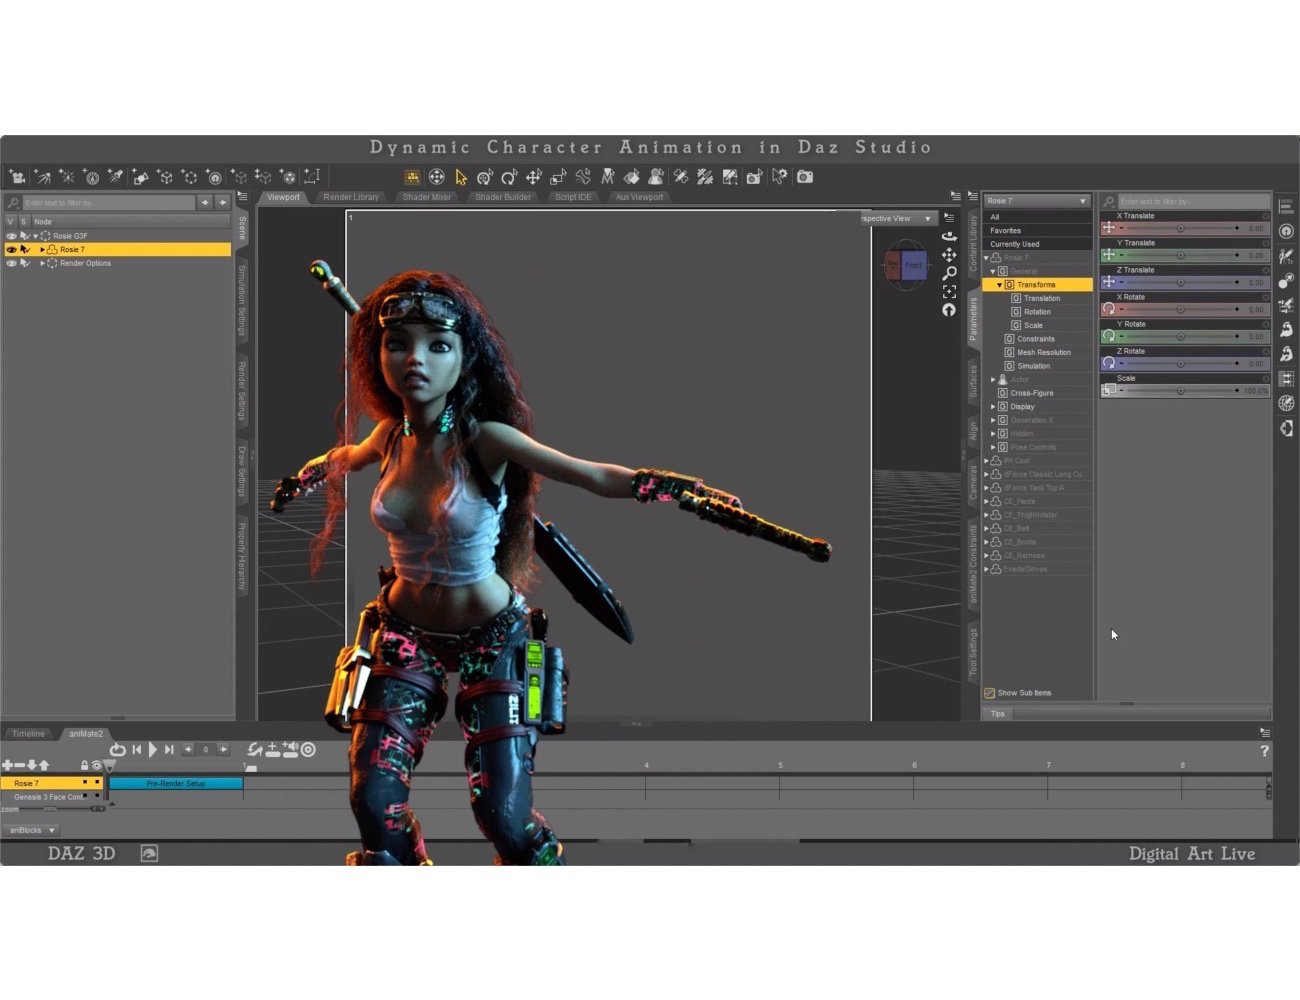Select the Pre-Render Setup aniBlock
Screen dimensions: 1300x1000
pos(176,783)
